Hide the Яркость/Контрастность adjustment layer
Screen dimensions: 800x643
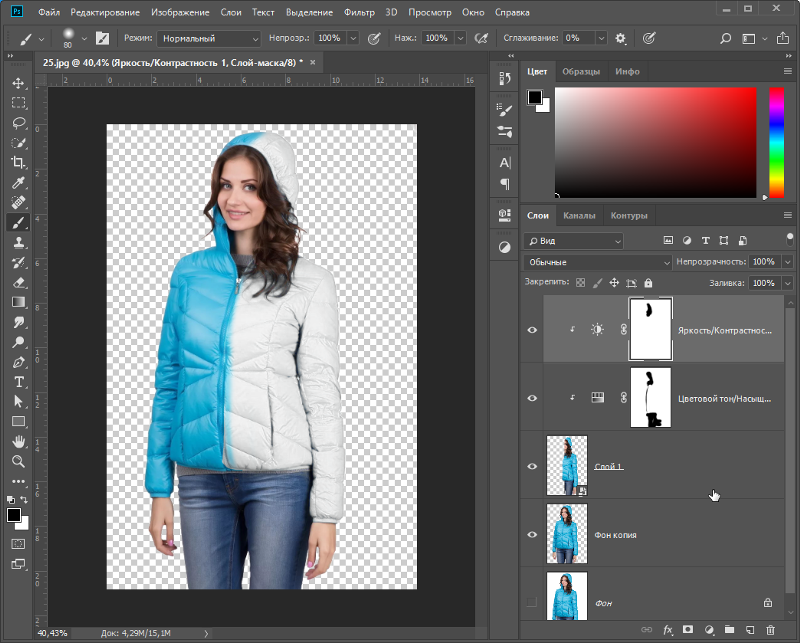(x=532, y=330)
